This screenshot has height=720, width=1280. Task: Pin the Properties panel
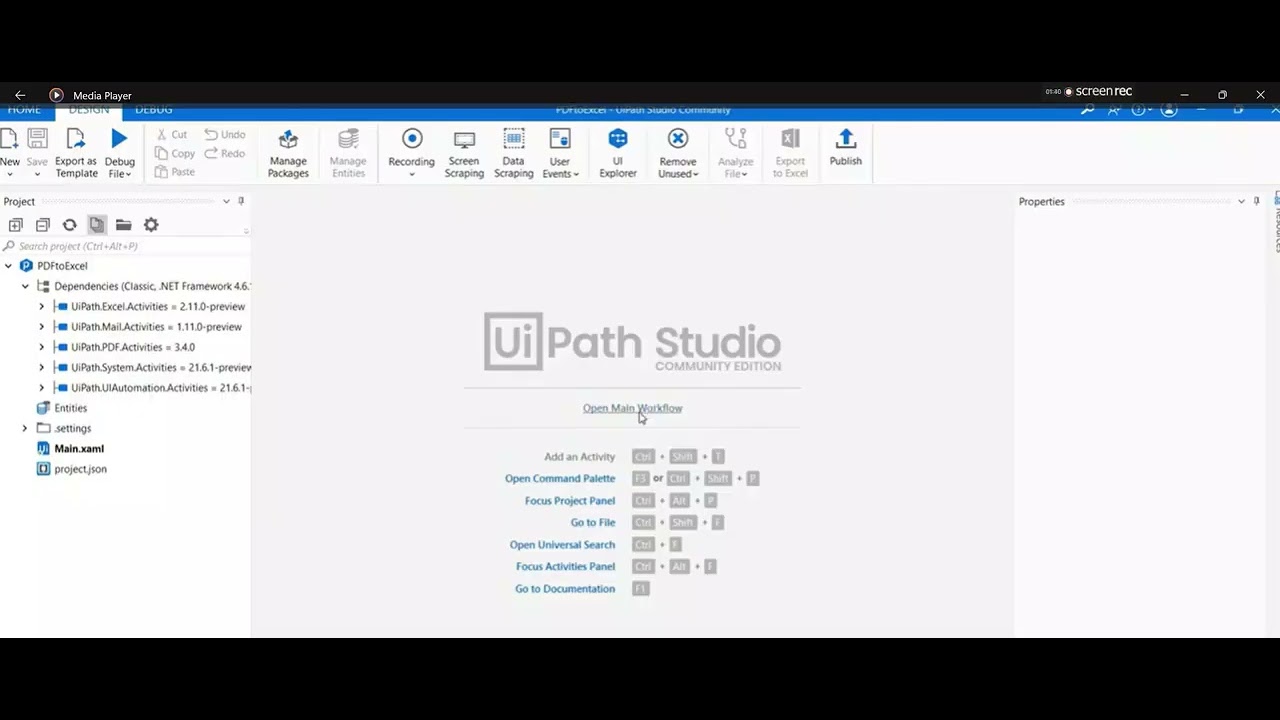tap(1257, 201)
